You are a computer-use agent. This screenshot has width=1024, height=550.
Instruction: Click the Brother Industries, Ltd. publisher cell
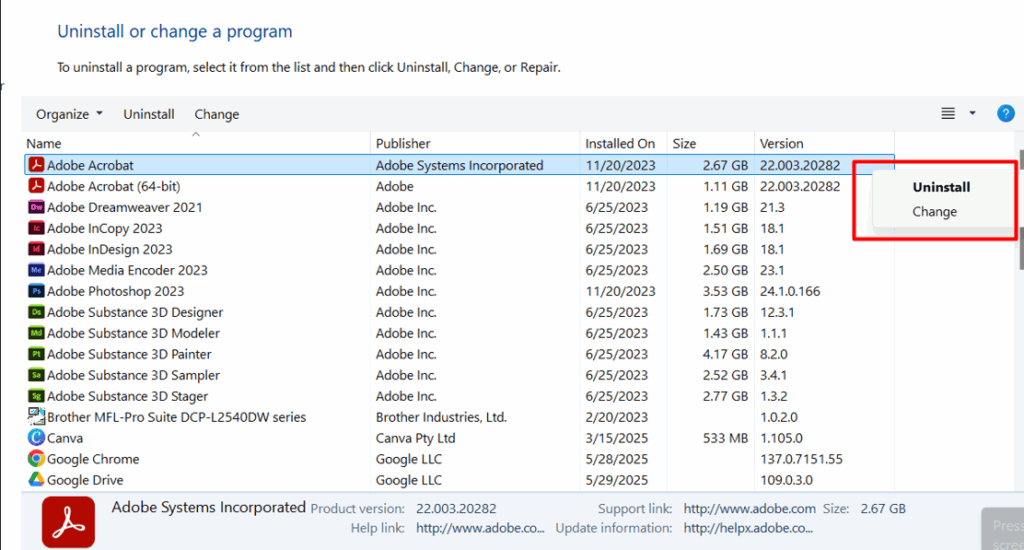click(441, 417)
